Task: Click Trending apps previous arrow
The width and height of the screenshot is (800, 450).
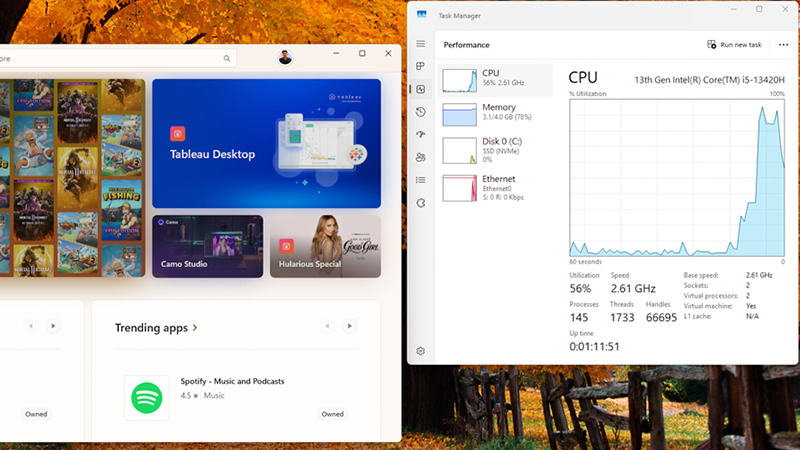Action: click(328, 326)
